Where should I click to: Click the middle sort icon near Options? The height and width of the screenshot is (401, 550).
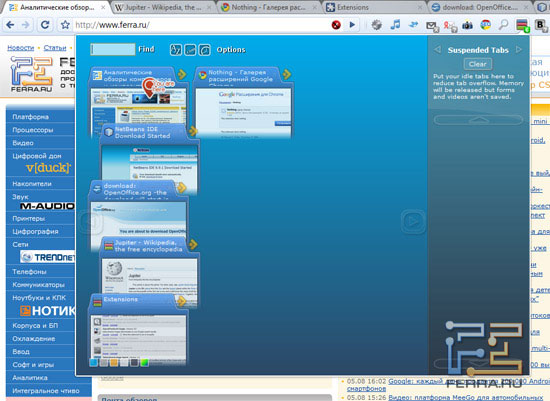[190, 50]
